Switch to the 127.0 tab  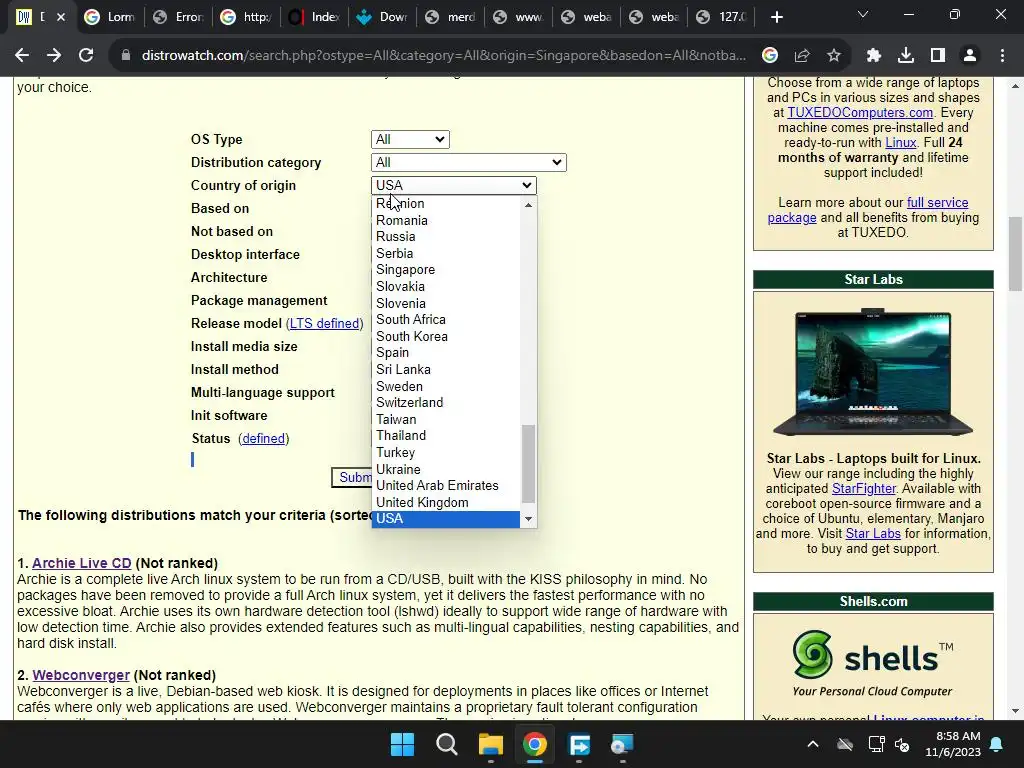[x=721, y=17]
